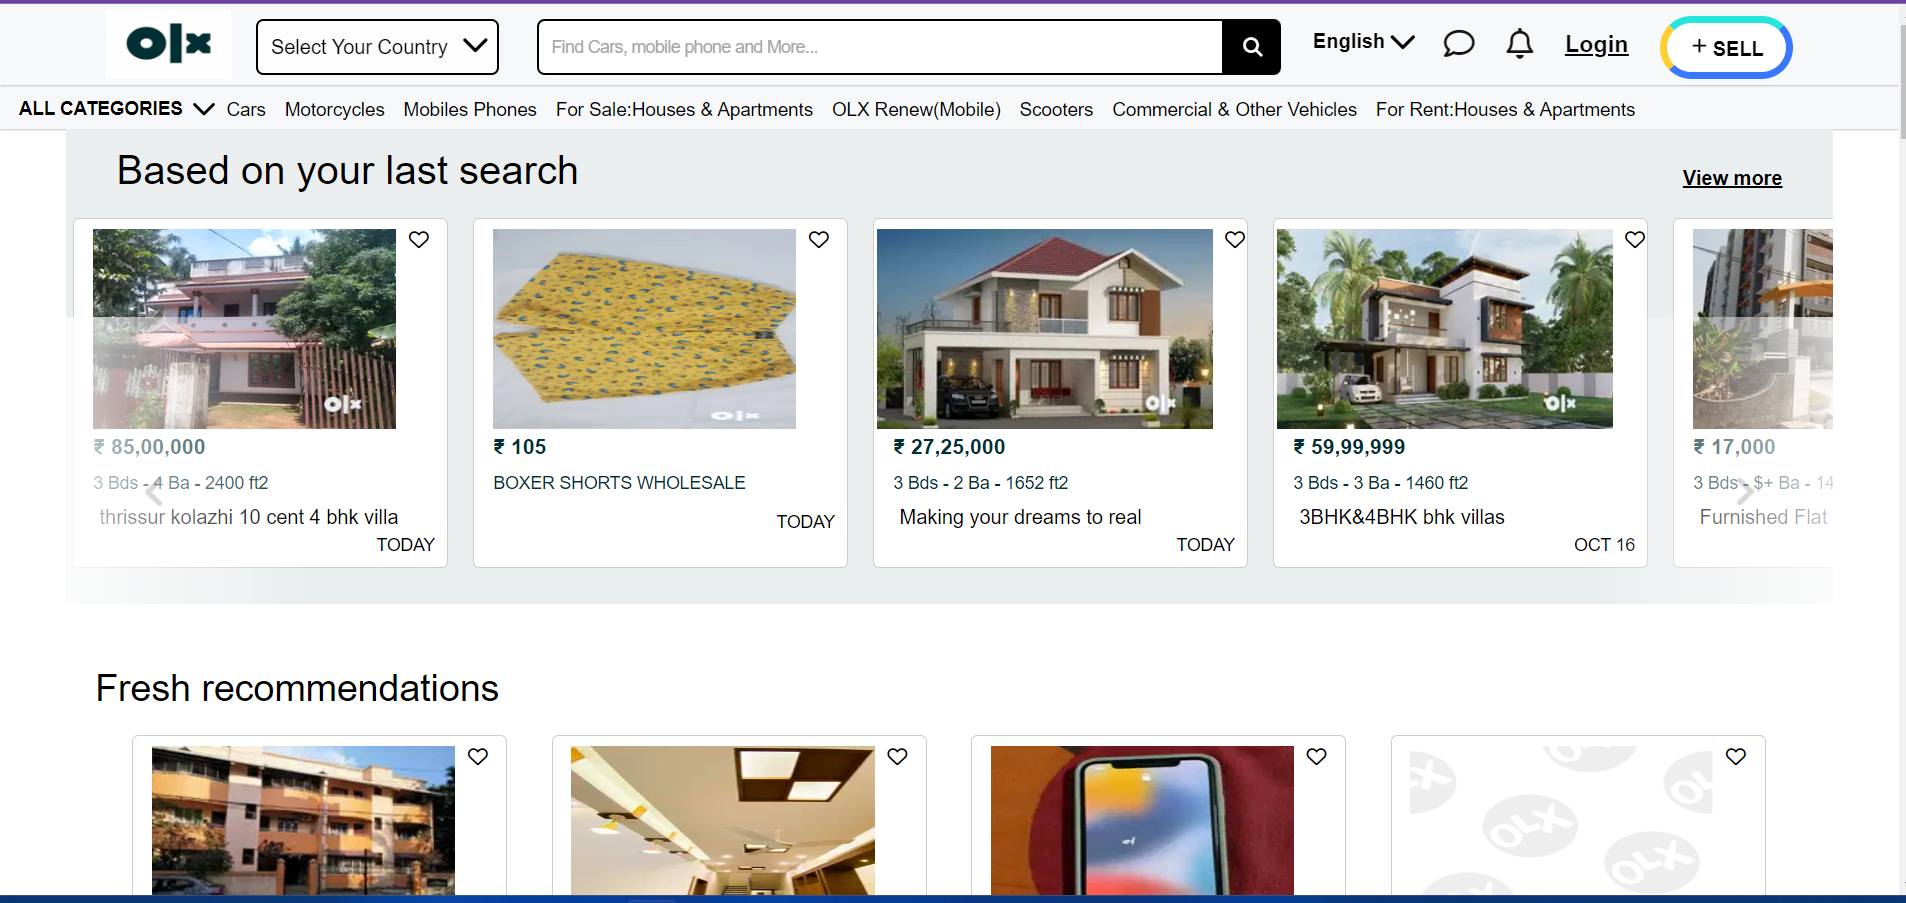
Task: Click View more for last search
Action: pos(1731,178)
